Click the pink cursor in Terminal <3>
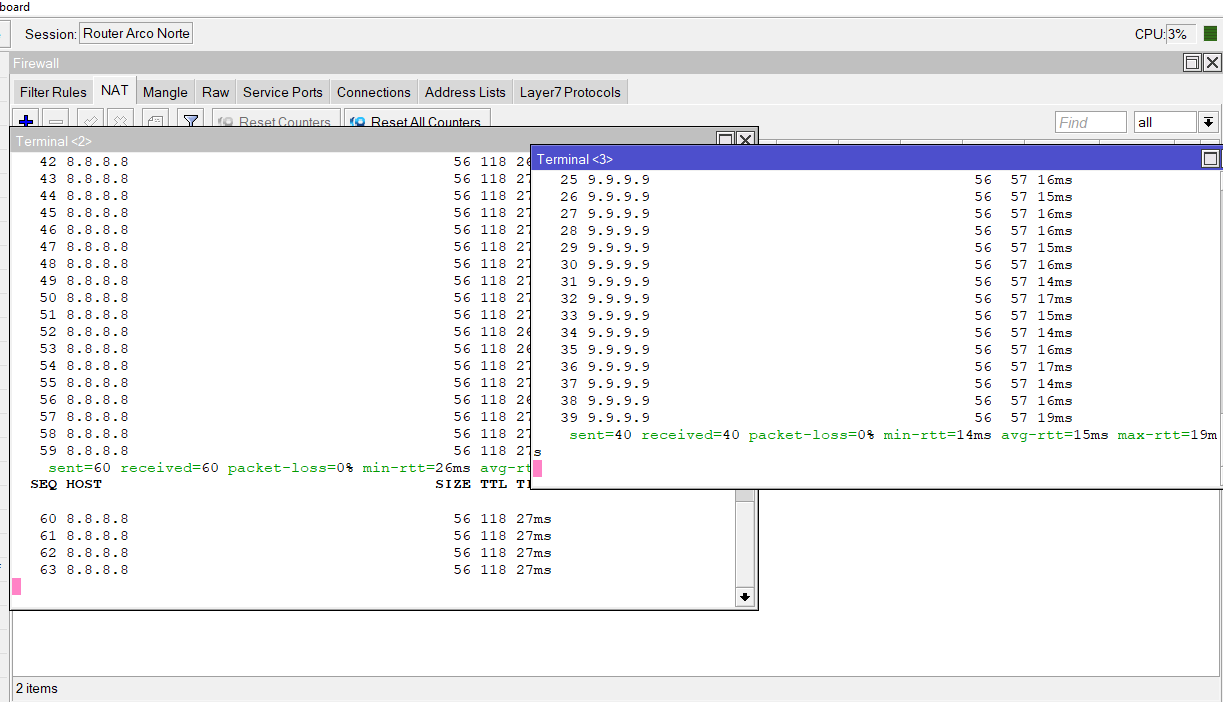This screenshot has width=1223, height=702. click(537, 468)
